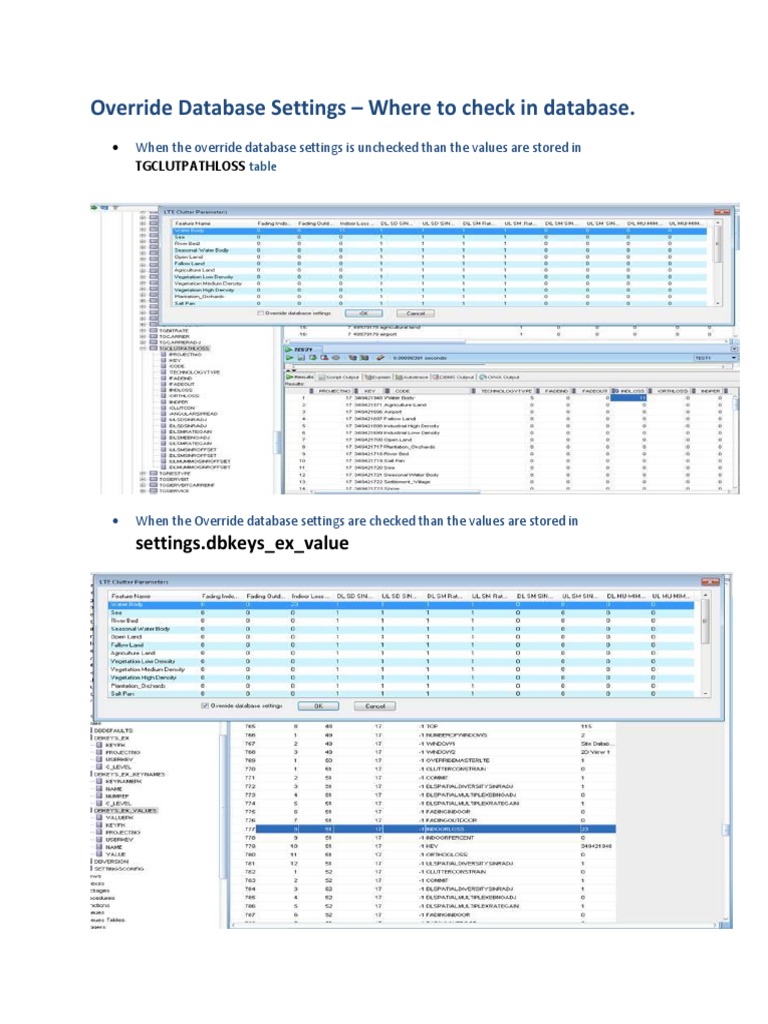768x1024 pixels.
Task: Select the NUMREF column in the tree
Action: 117,796
